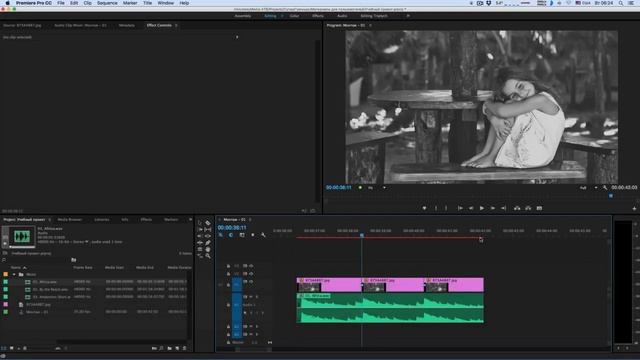Viewport: 640px width, 360px height.
Task: Open workspace overflow chevron menu
Action: click(x=408, y=16)
